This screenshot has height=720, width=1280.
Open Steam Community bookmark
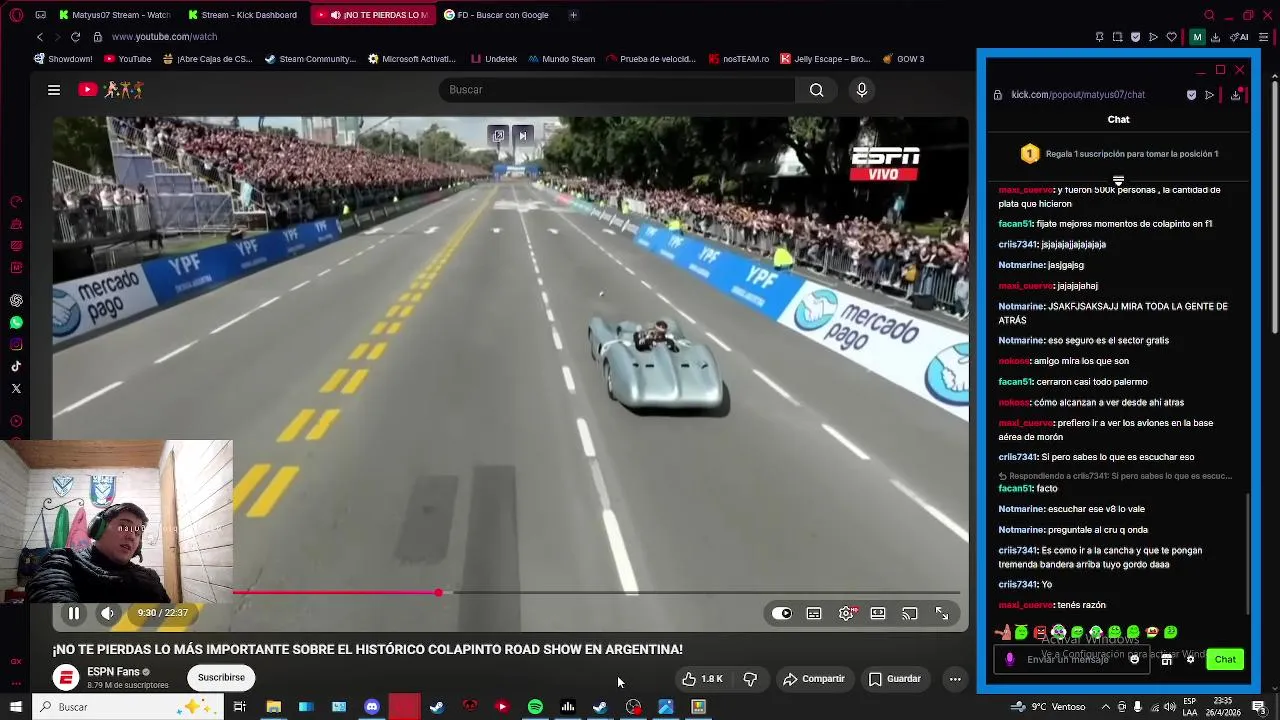coord(310,59)
